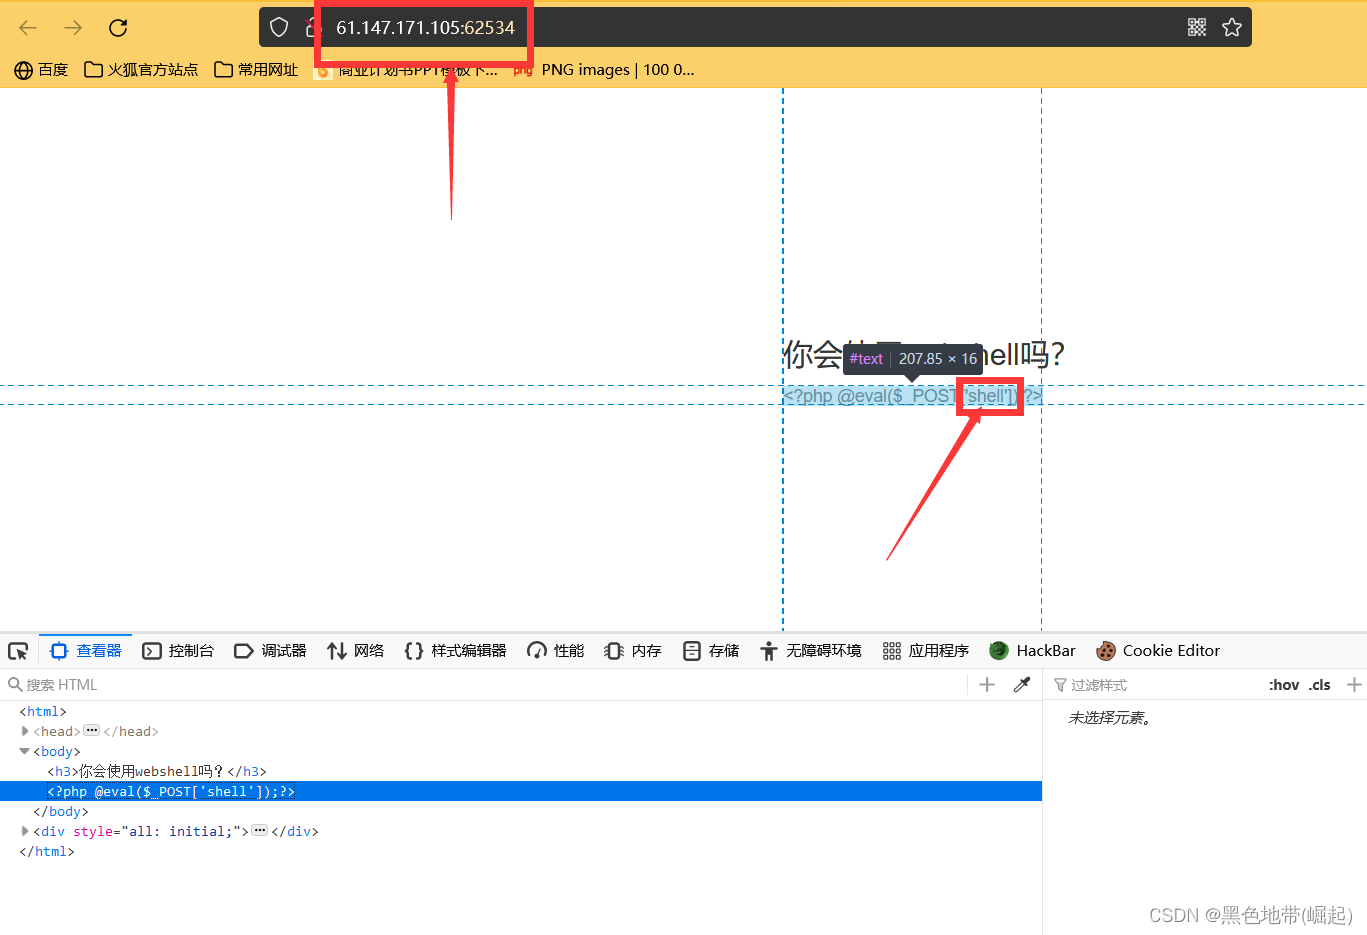
Task: Open the 百度 bookmark
Action: coord(40,69)
